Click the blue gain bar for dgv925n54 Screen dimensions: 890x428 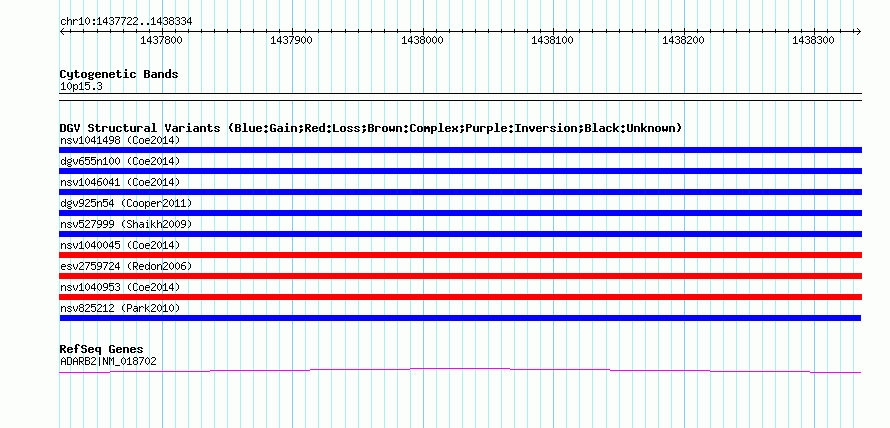pyautogui.click(x=460, y=213)
